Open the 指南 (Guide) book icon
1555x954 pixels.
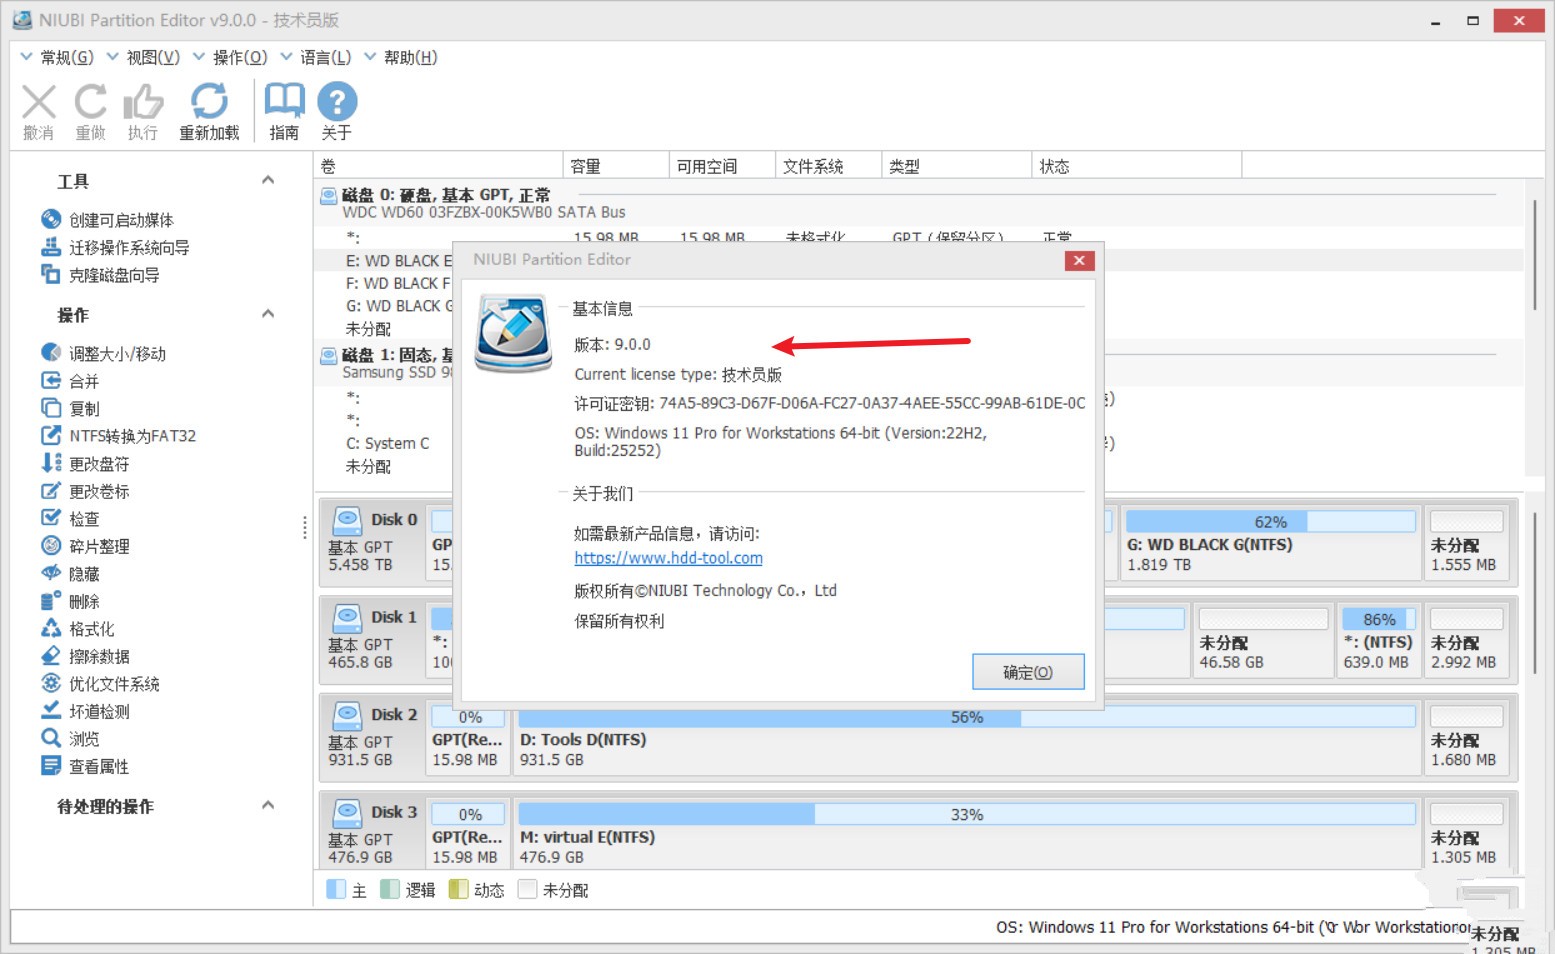284,102
